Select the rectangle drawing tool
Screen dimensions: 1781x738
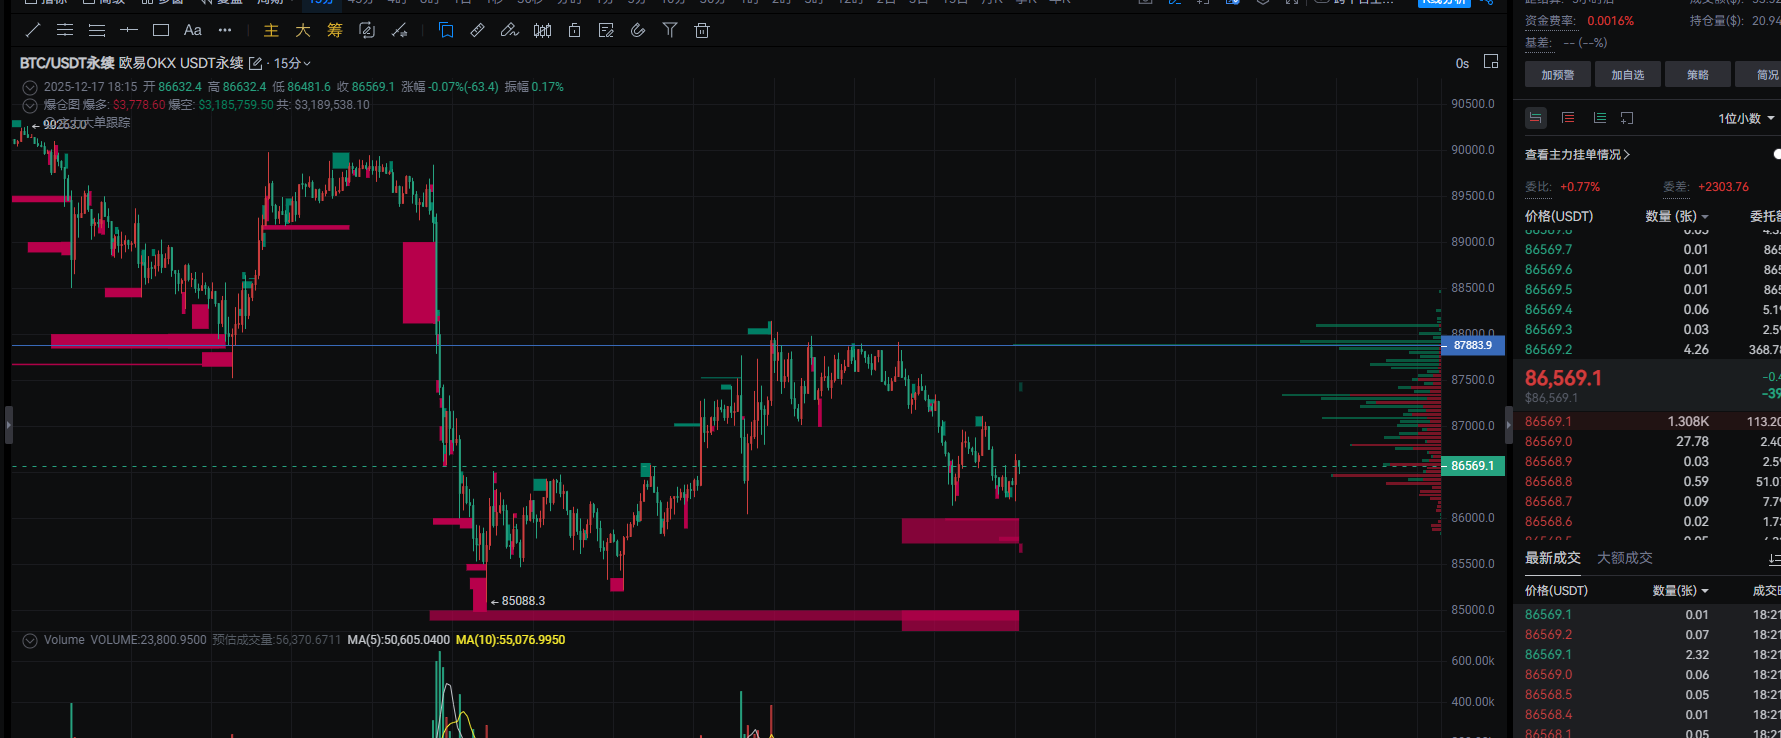pos(161,30)
